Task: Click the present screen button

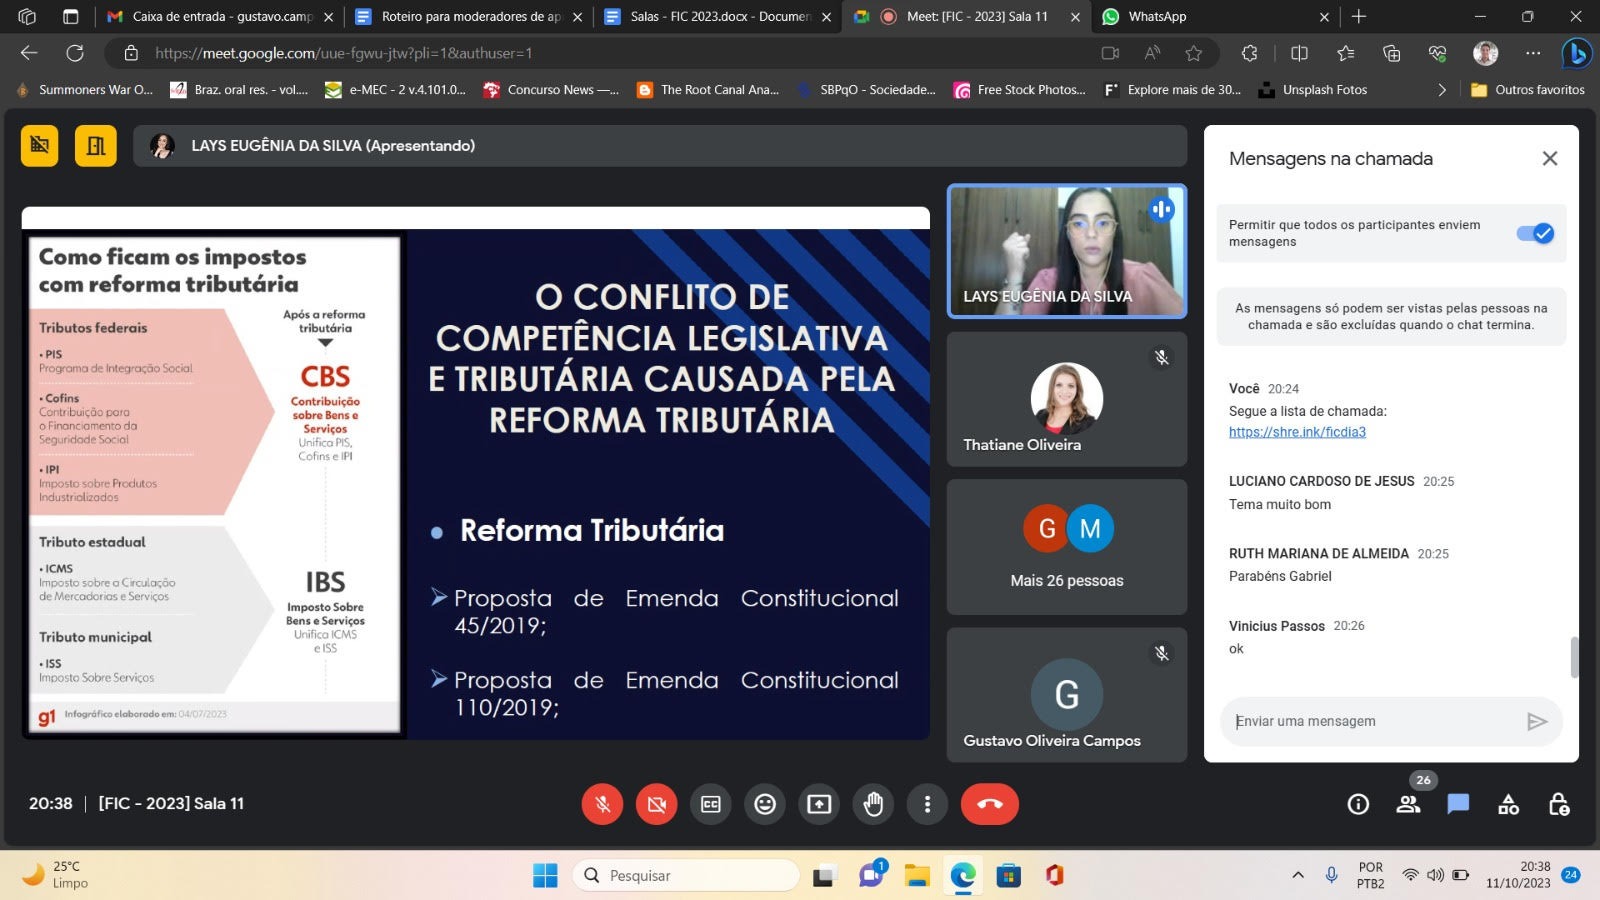Action: pyautogui.click(x=819, y=804)
